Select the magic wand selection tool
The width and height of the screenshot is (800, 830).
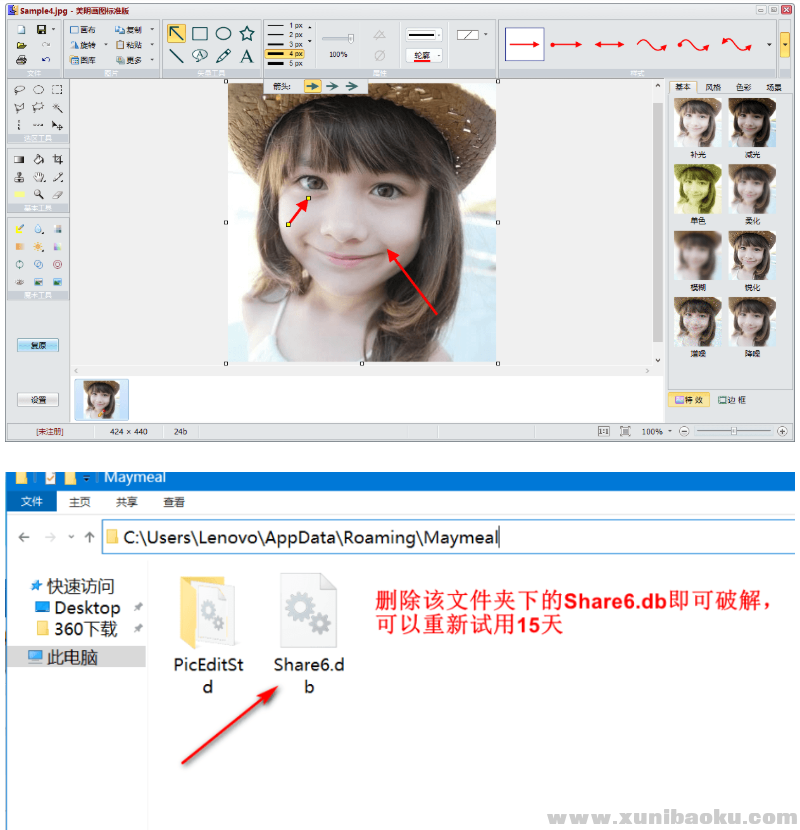pos(57,106)
